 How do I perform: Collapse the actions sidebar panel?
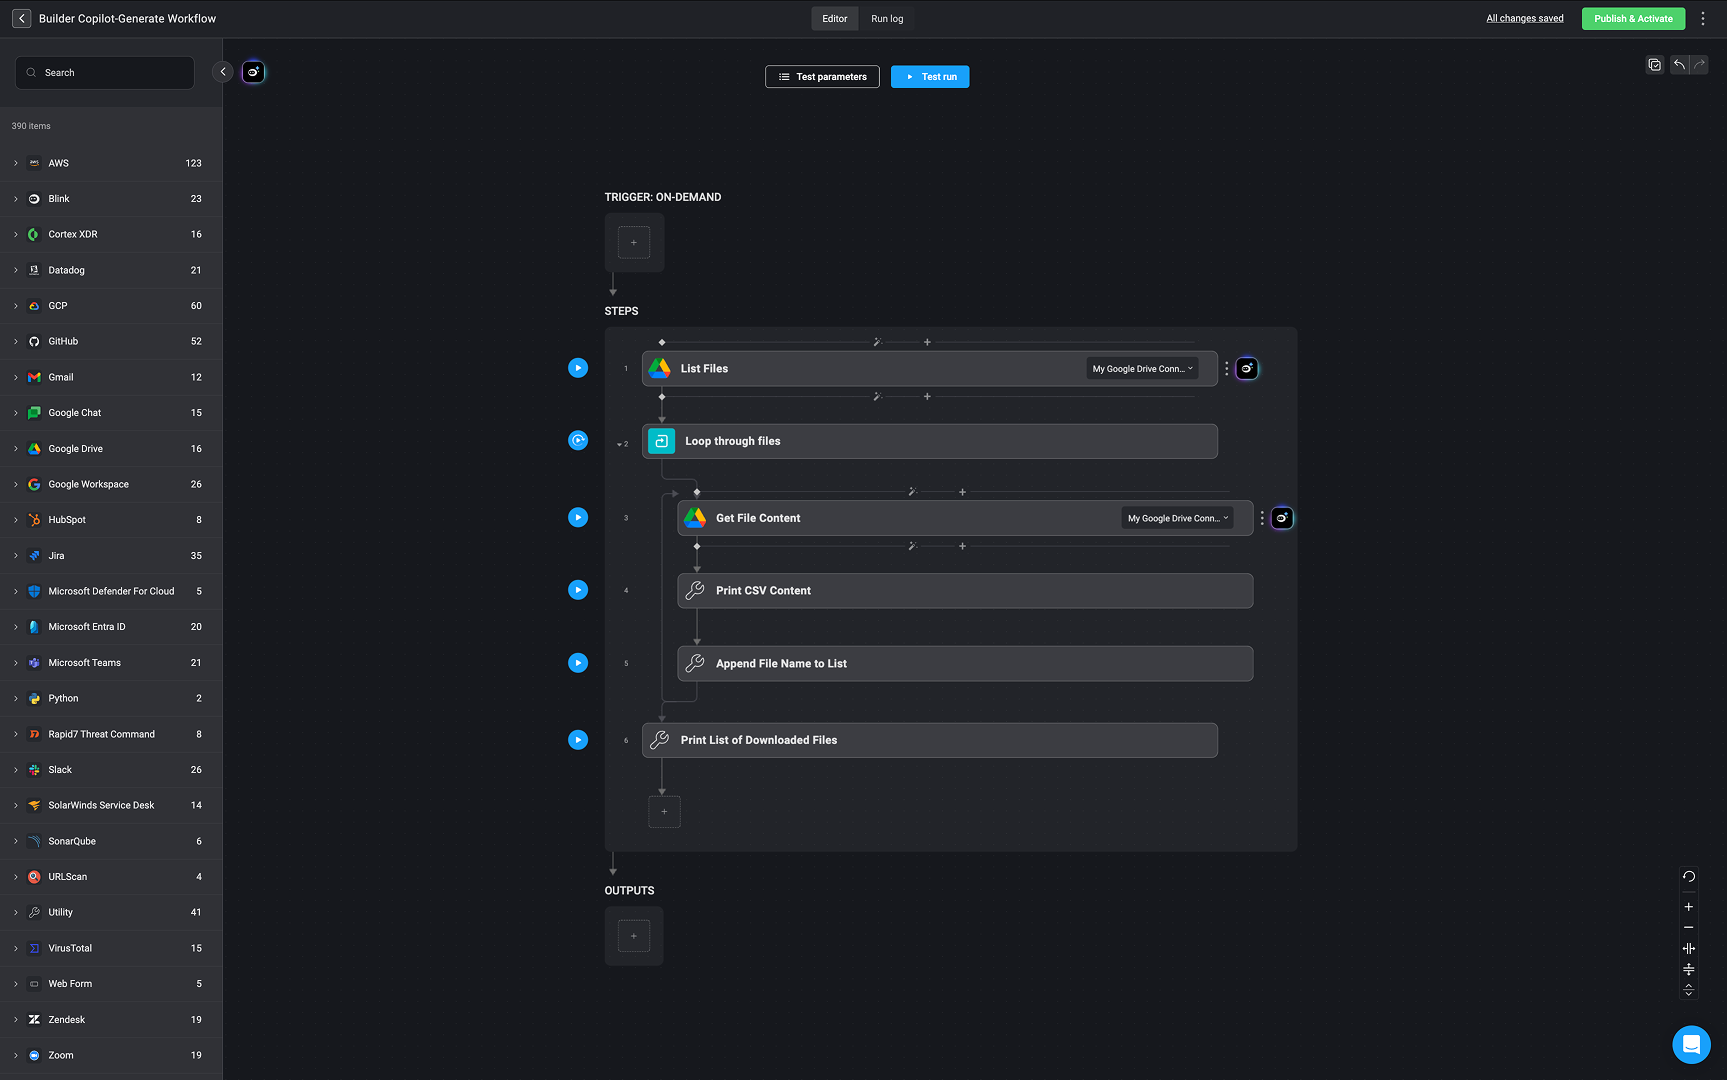coord(223,72)
